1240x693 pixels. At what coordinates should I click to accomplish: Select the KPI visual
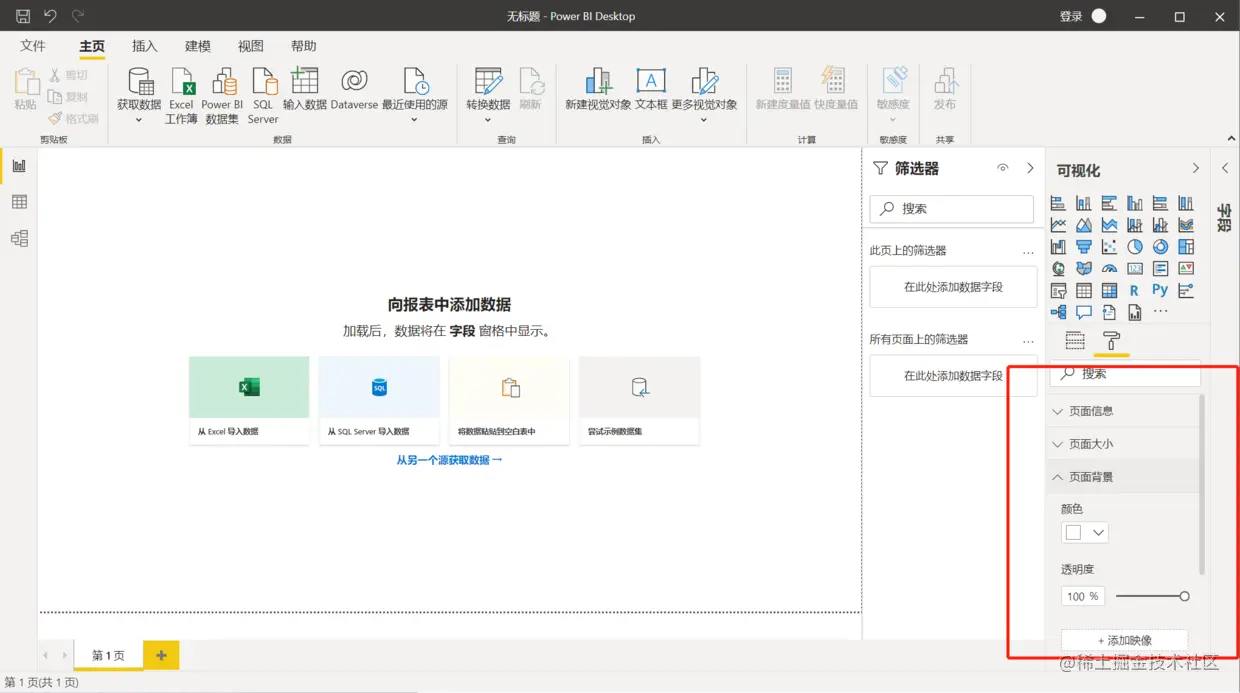point(1186,269)
